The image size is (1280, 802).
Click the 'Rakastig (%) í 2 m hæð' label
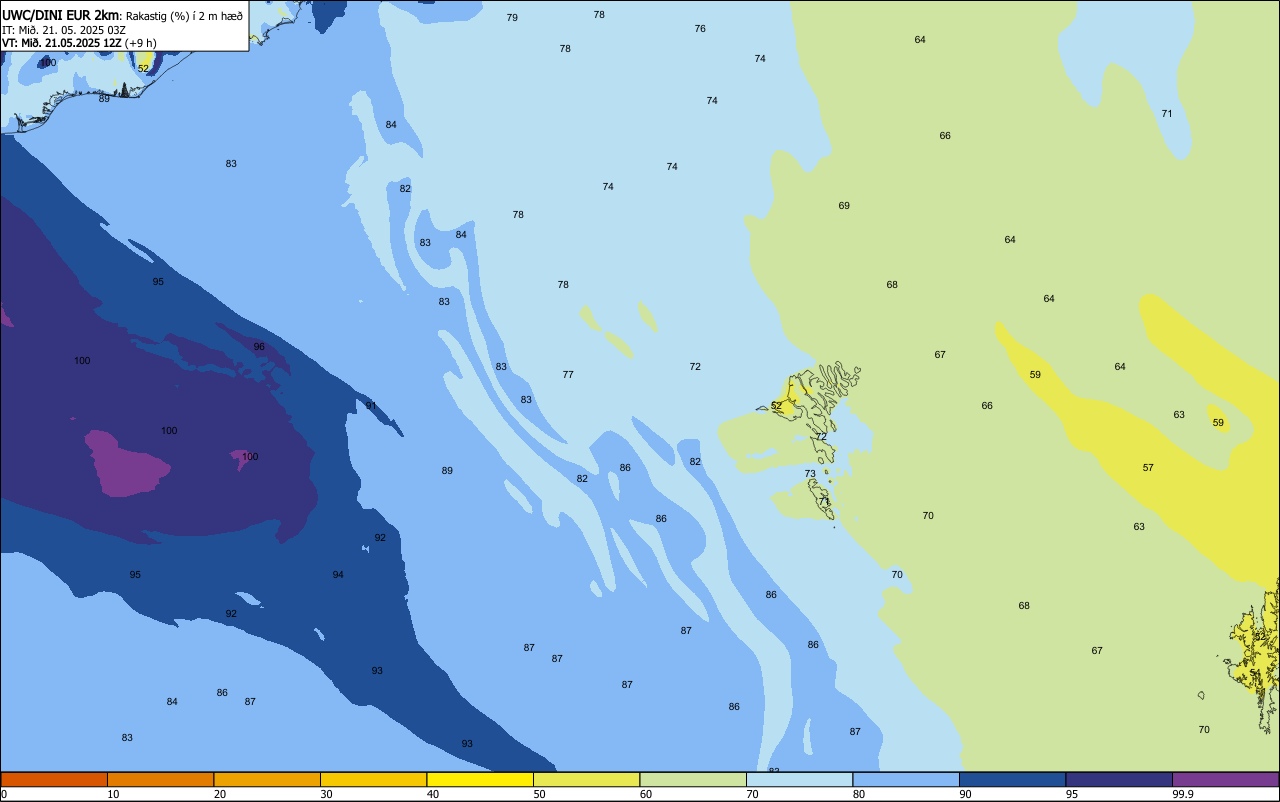(184, 15)
